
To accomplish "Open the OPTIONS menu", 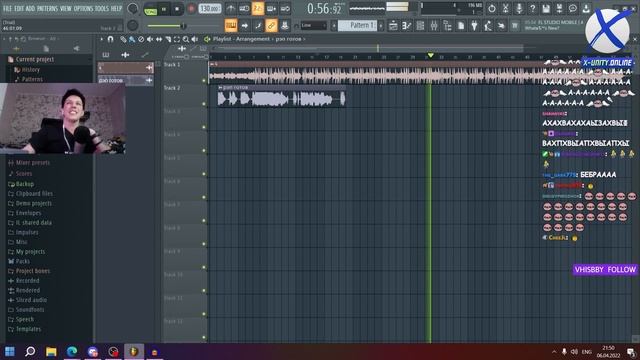I will (x=83, y=8).
